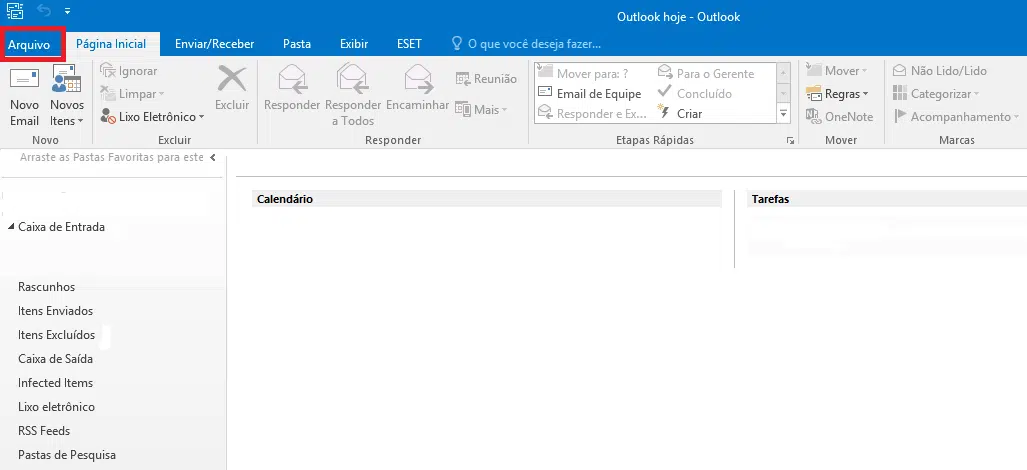The width and height of the screenshot is (1027, 470).
Task: Open the Lixo Eletrônico dropdown
Action: [153, 117]
